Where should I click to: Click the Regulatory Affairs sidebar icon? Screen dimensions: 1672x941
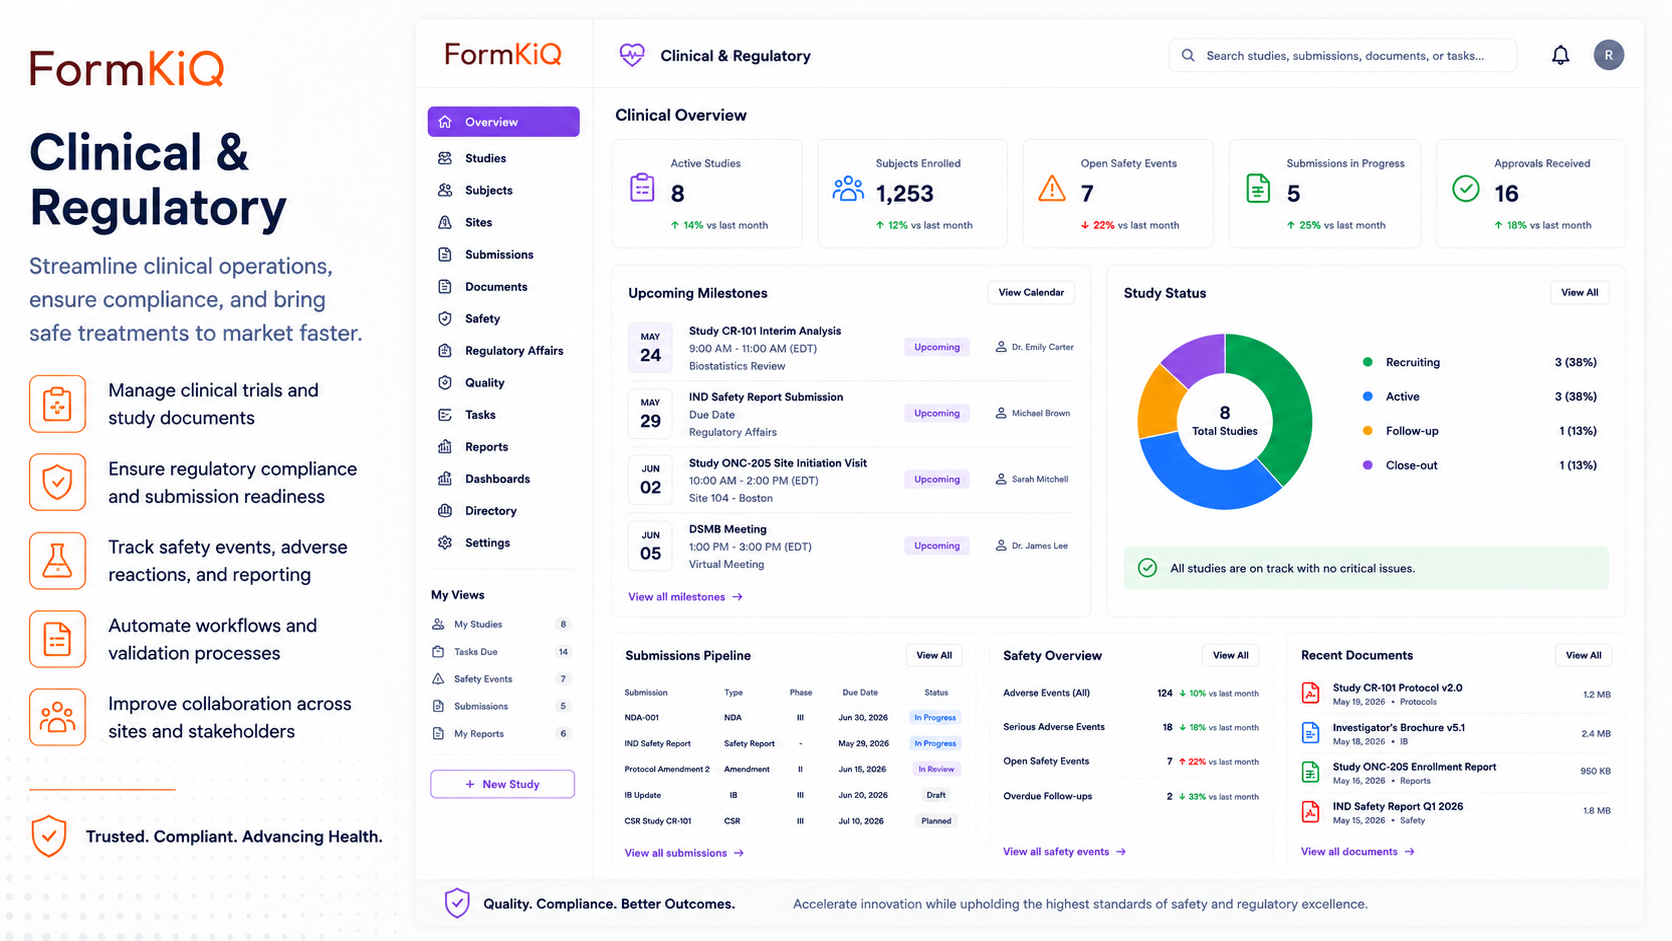(x=445, y=350)
